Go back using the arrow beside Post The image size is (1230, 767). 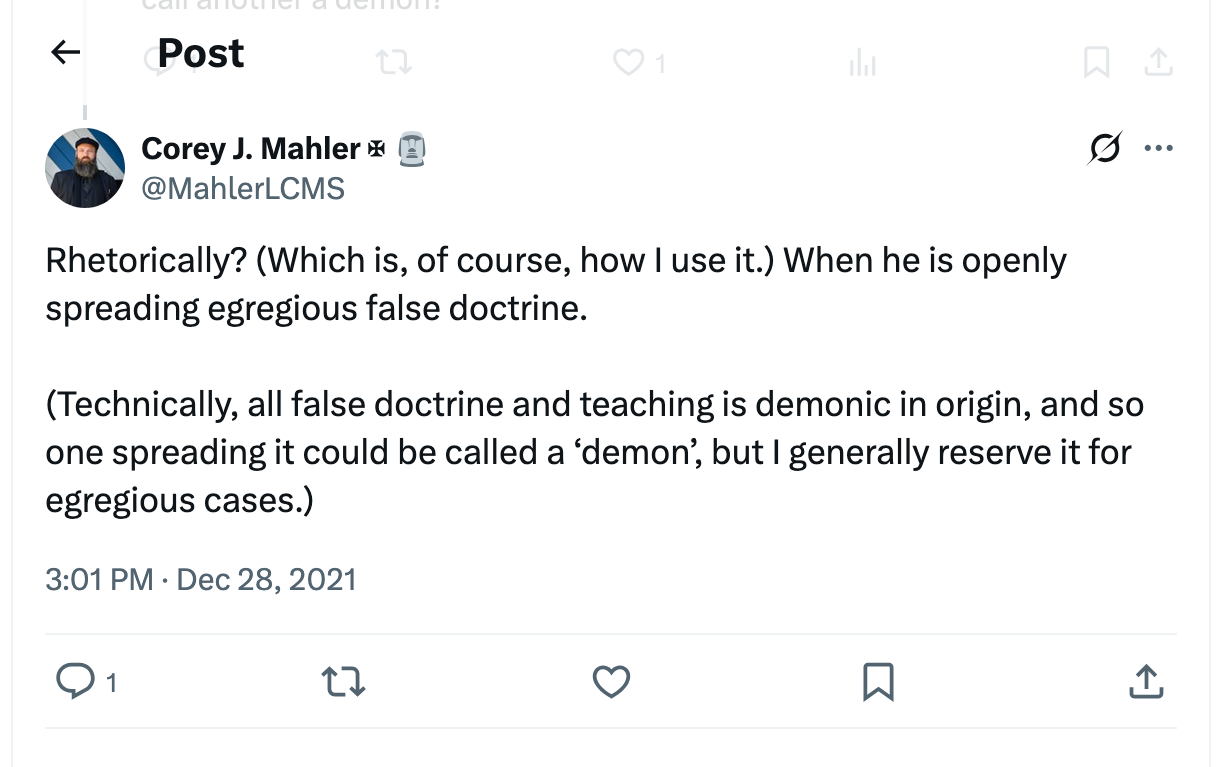tap(65, 53)
